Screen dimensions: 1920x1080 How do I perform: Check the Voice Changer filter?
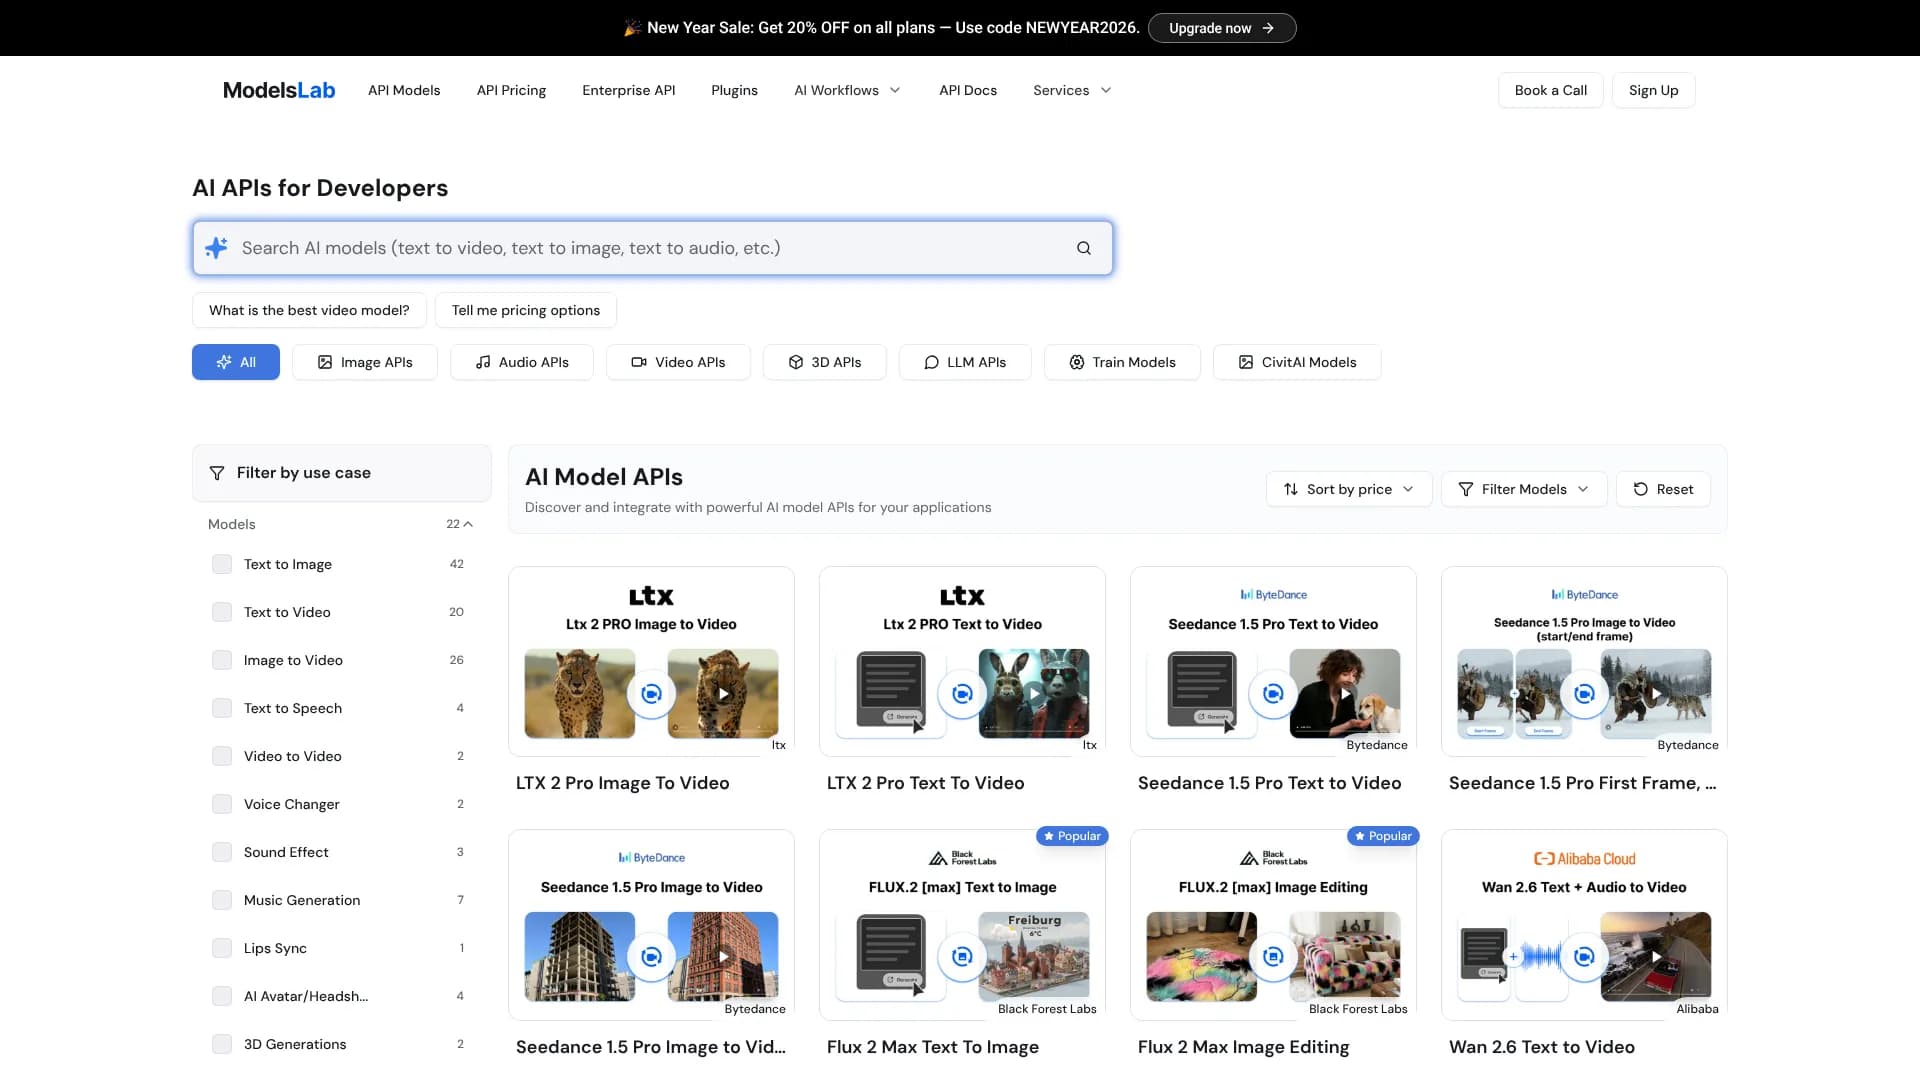pos(222,804)
